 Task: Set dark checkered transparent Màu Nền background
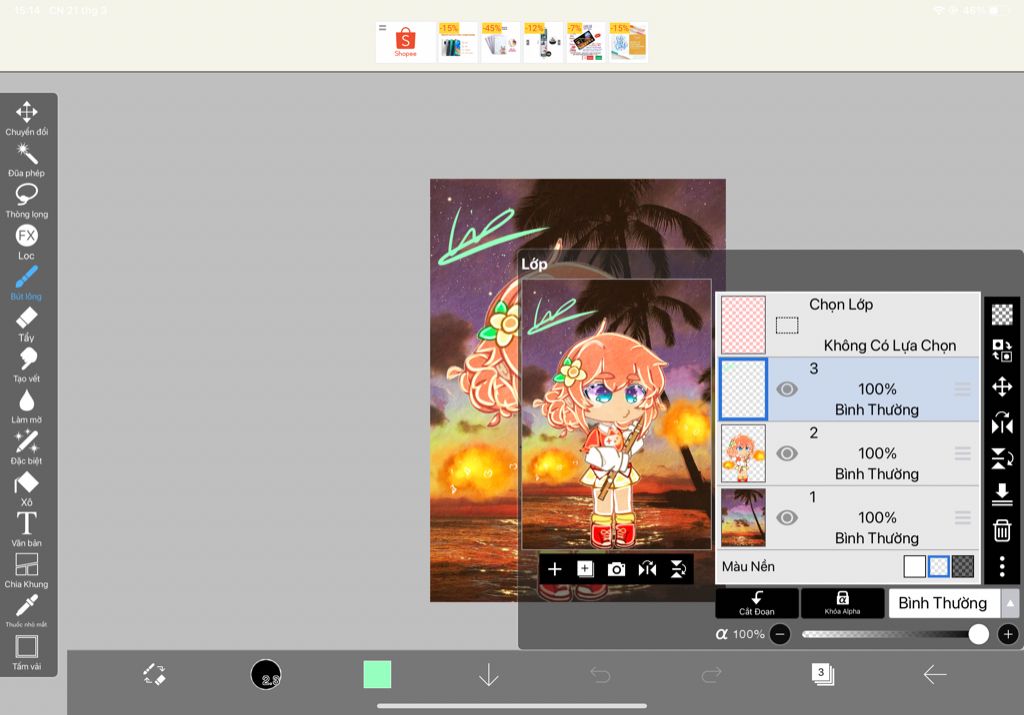[963, 566]
